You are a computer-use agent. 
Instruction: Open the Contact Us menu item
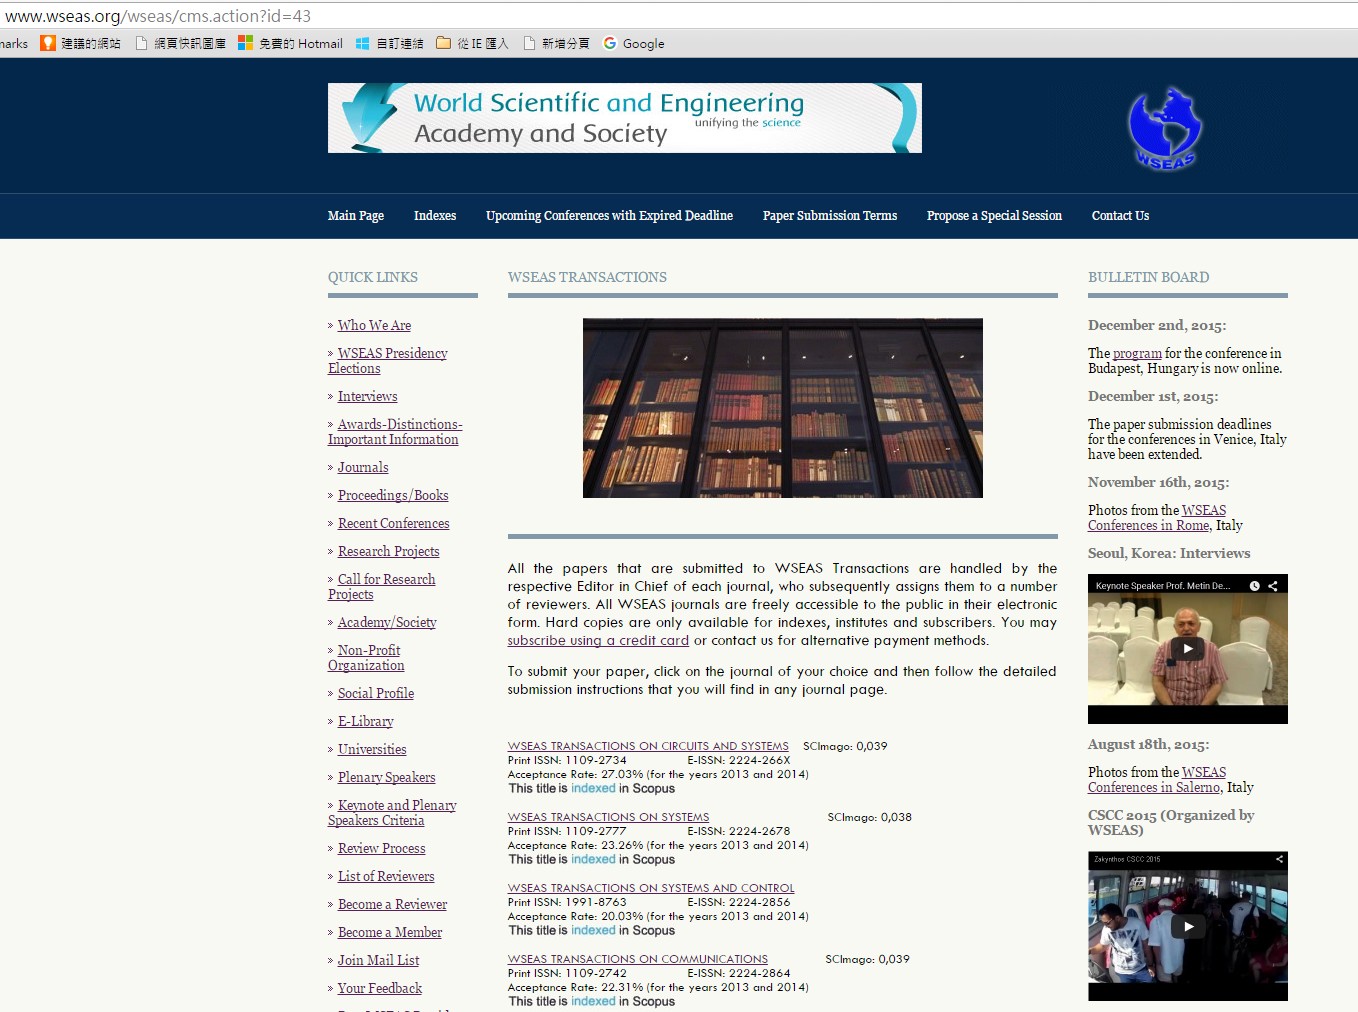coord(1120,216)
